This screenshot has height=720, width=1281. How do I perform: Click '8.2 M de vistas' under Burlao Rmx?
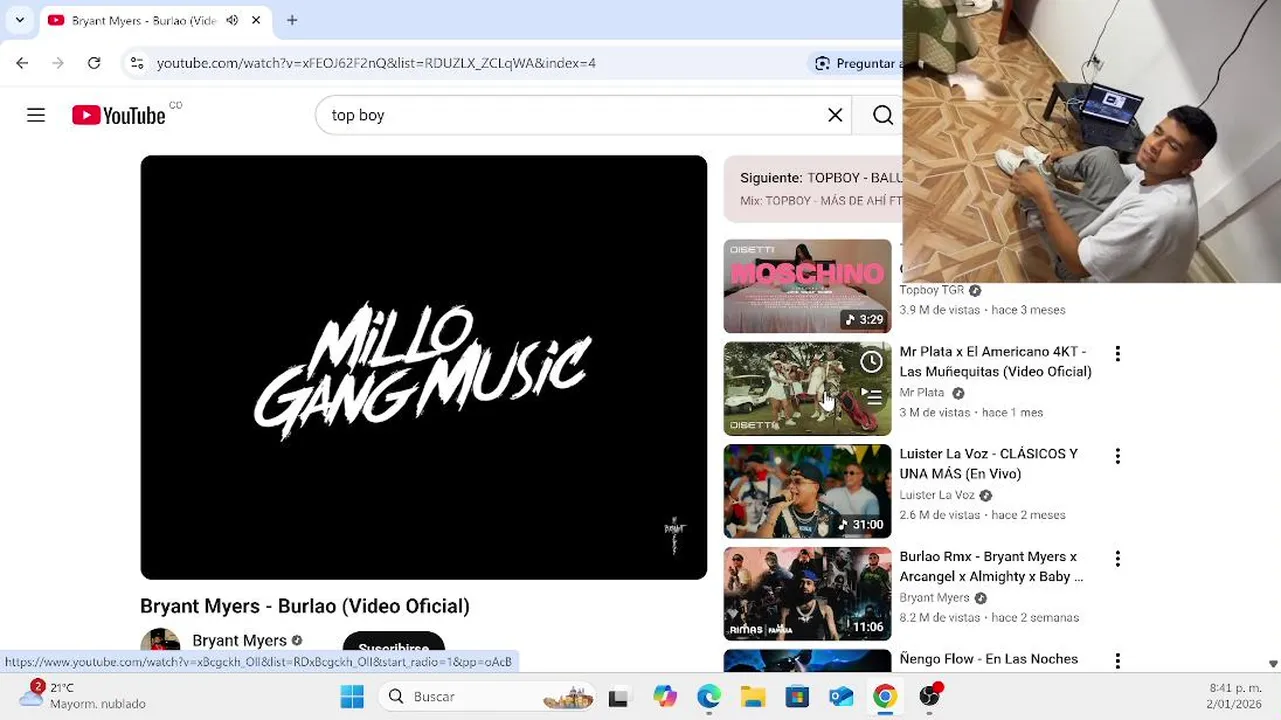tap(939, 618)
